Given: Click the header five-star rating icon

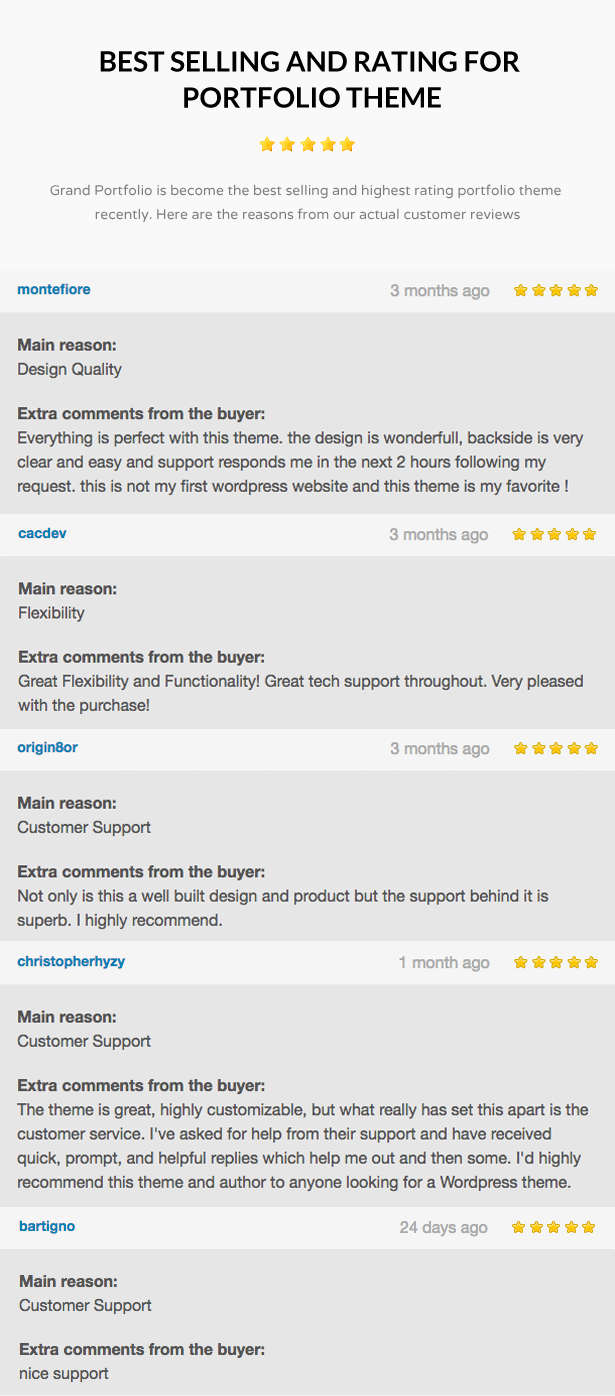Looking at the screenshot, I should [307, 144].
